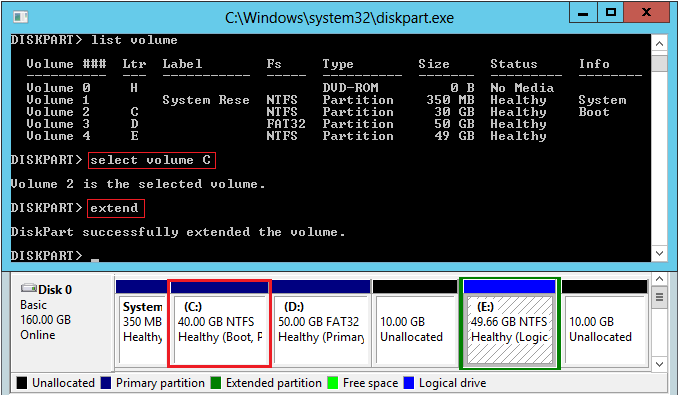Select the (E:) 49.66 GB logical drive
The image size is (679, 395).
tap(510, 323)
